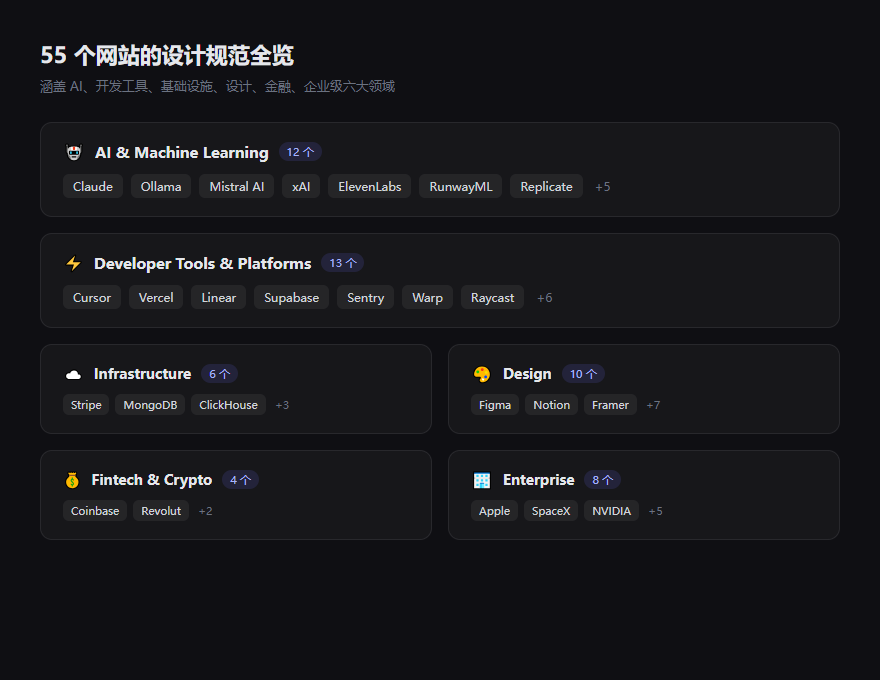Expand the +6 more developer tools
This screenshot has width=880, height=680.
tap(544, 298)
